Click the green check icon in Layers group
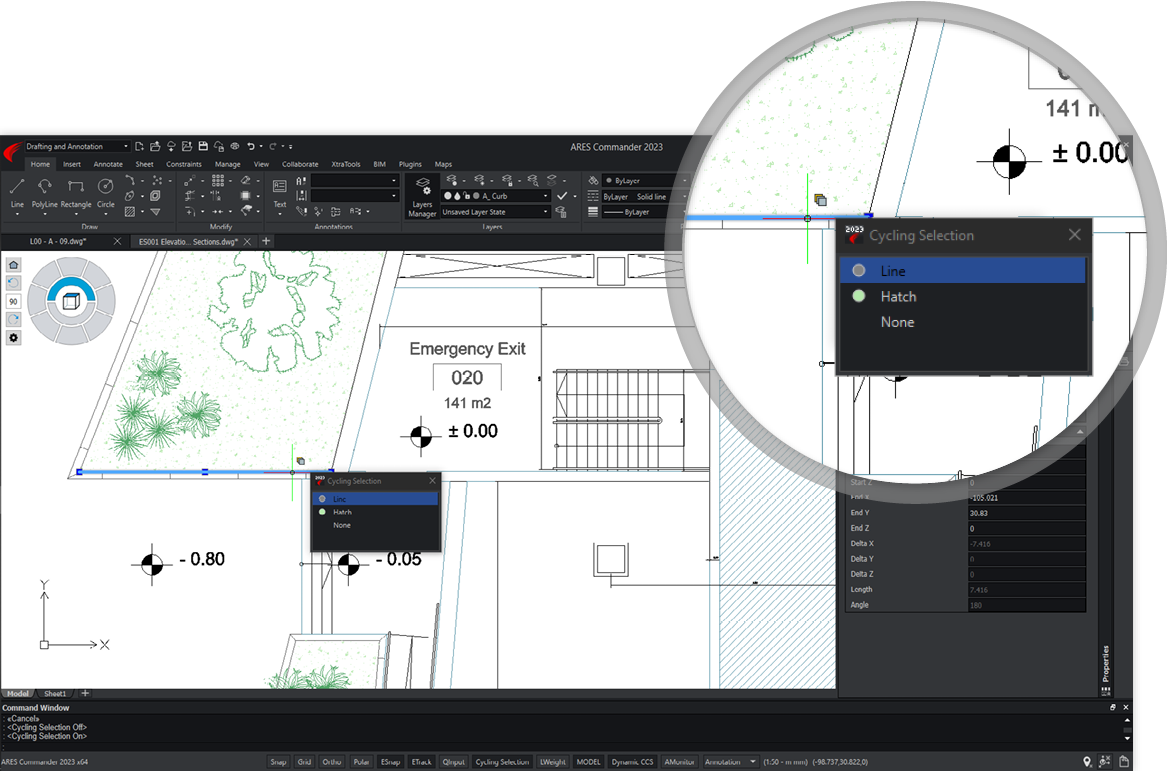Image resolution: width=1167 pixels, height=771 pixels. 562,196
